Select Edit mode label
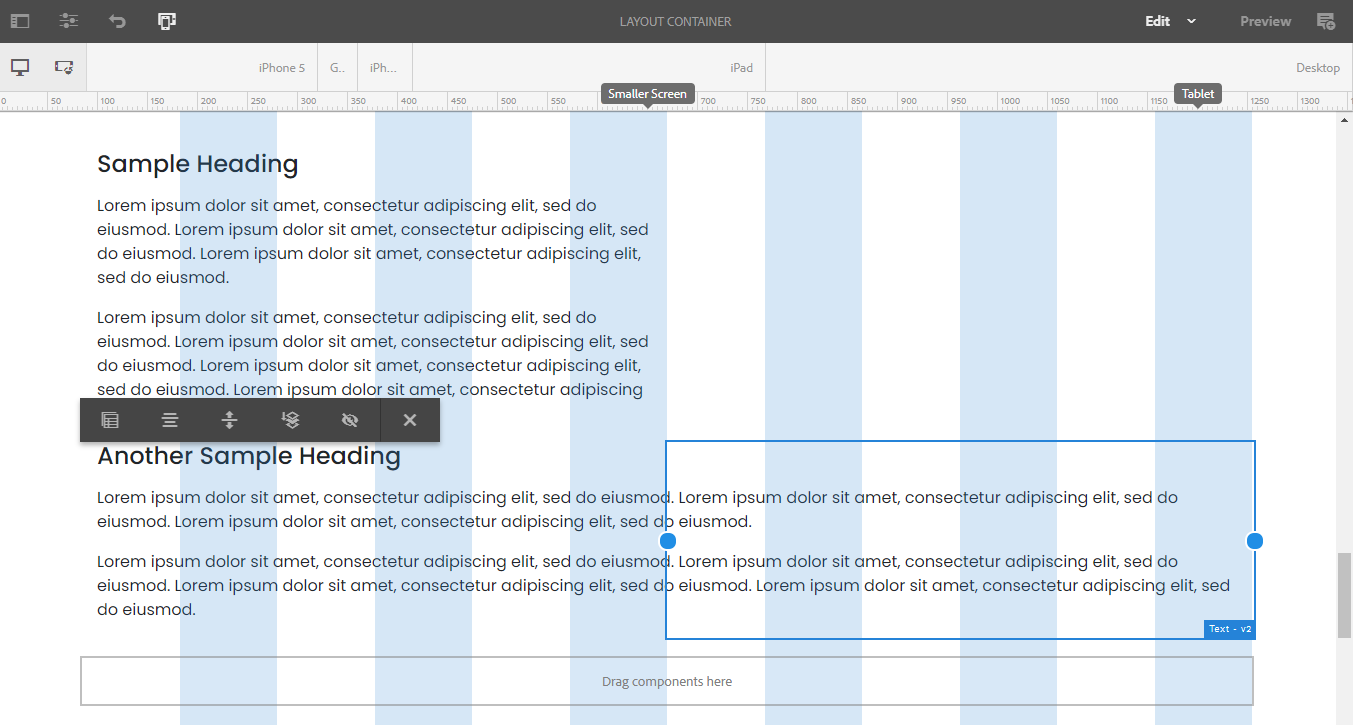This screenshot has height=725, width=1353. (1158, 21)
